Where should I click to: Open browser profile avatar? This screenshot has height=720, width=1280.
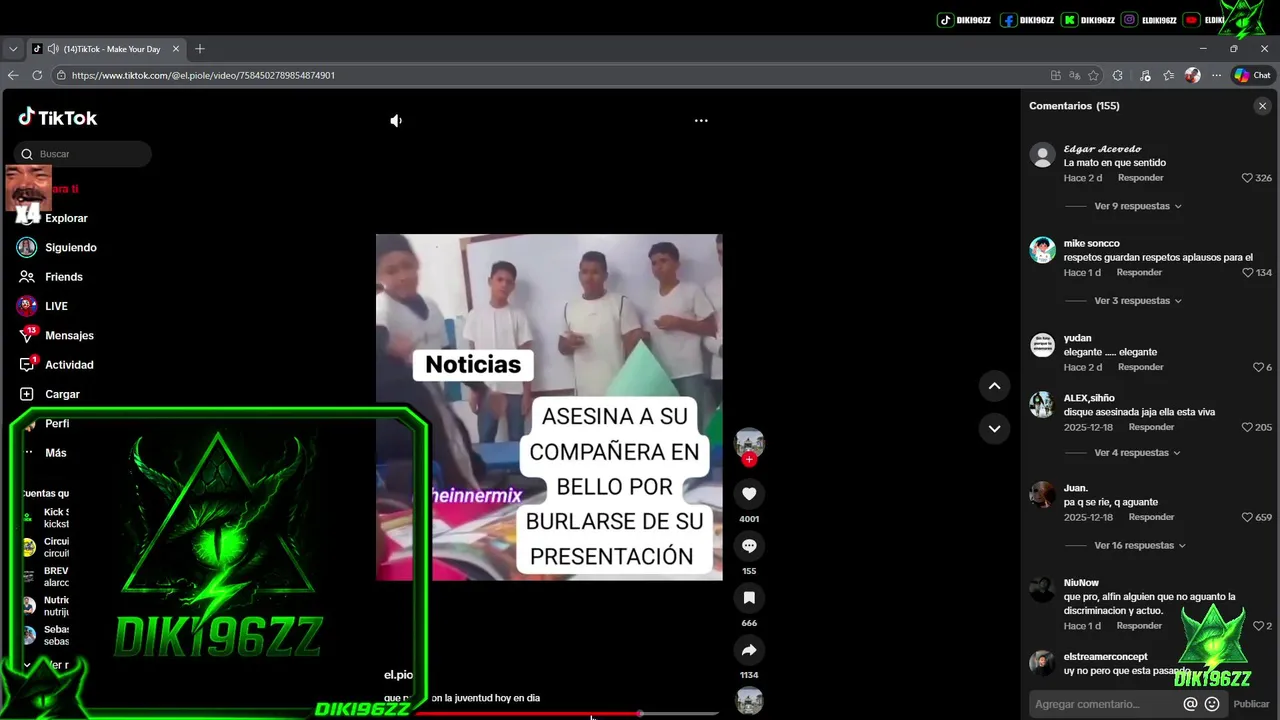[x=1192, y=75]
